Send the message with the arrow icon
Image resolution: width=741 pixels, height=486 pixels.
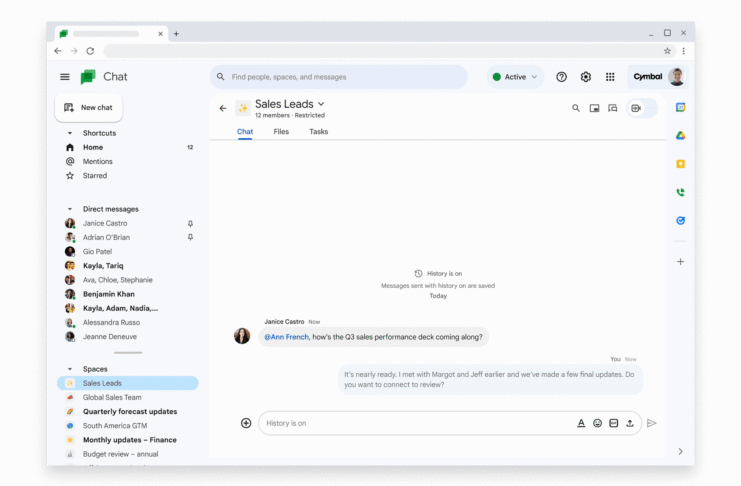click(652, 423)
